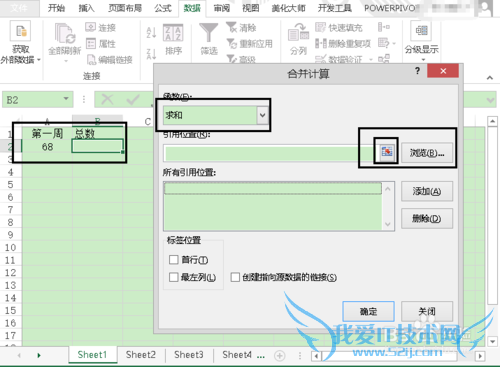The width and height of the screenshot is (500, 367).
Task: Click the Data Validation command
Action: click(x=339, y=59)
